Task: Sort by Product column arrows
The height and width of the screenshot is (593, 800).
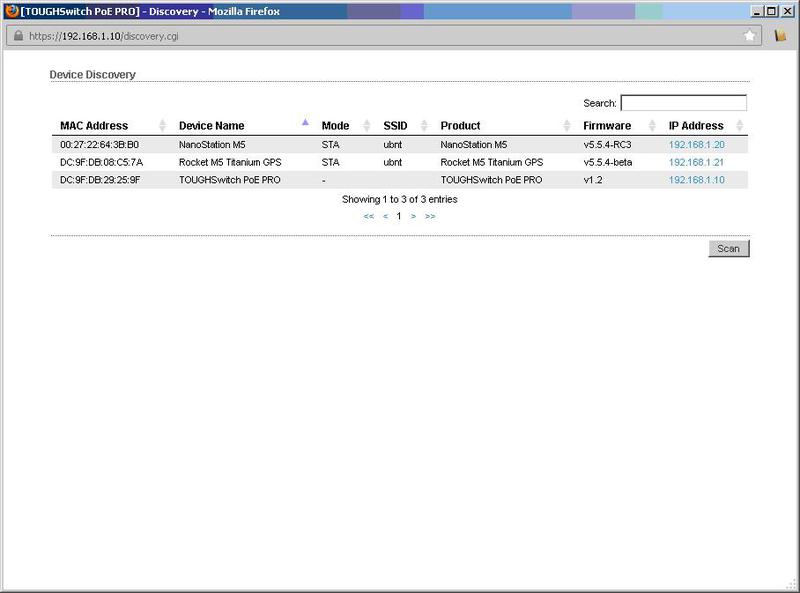Action: pos(566,125)
